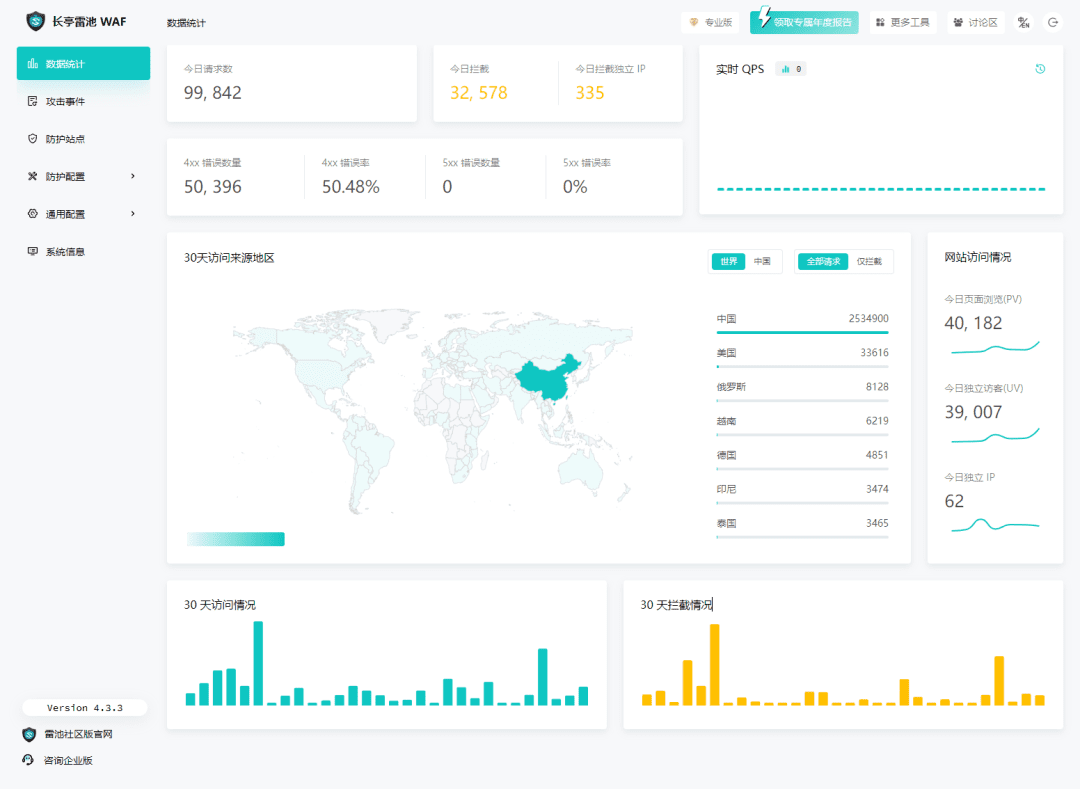Go to the 数据统计 menu item
1080x789 pixels.
(83, 64)
